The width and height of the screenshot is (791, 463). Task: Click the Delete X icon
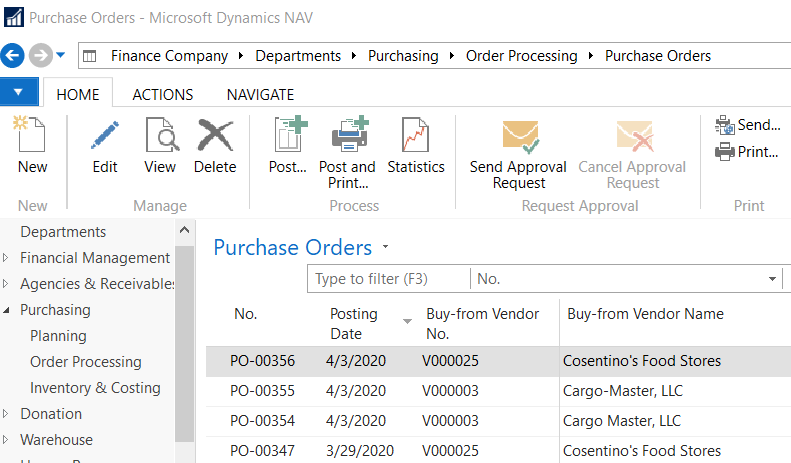215,136
